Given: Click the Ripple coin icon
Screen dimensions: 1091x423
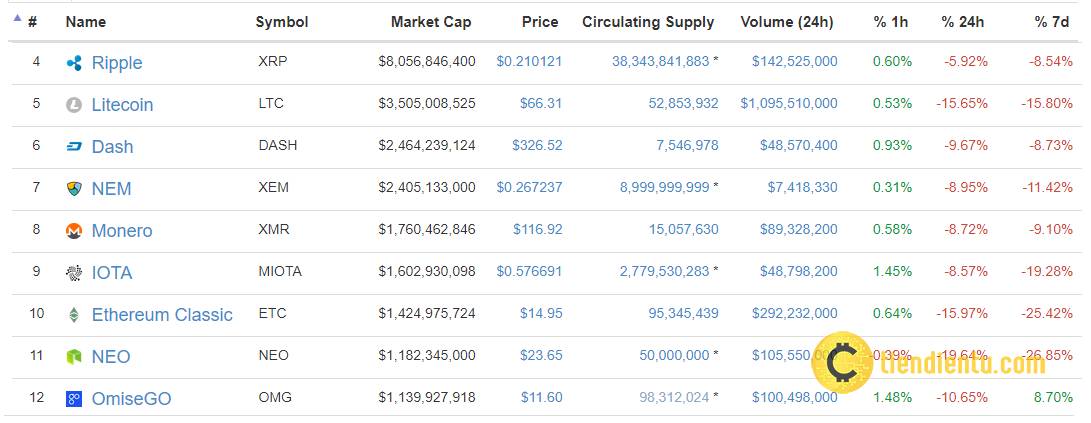Looking at the screenshot, I should pos(74,63).
